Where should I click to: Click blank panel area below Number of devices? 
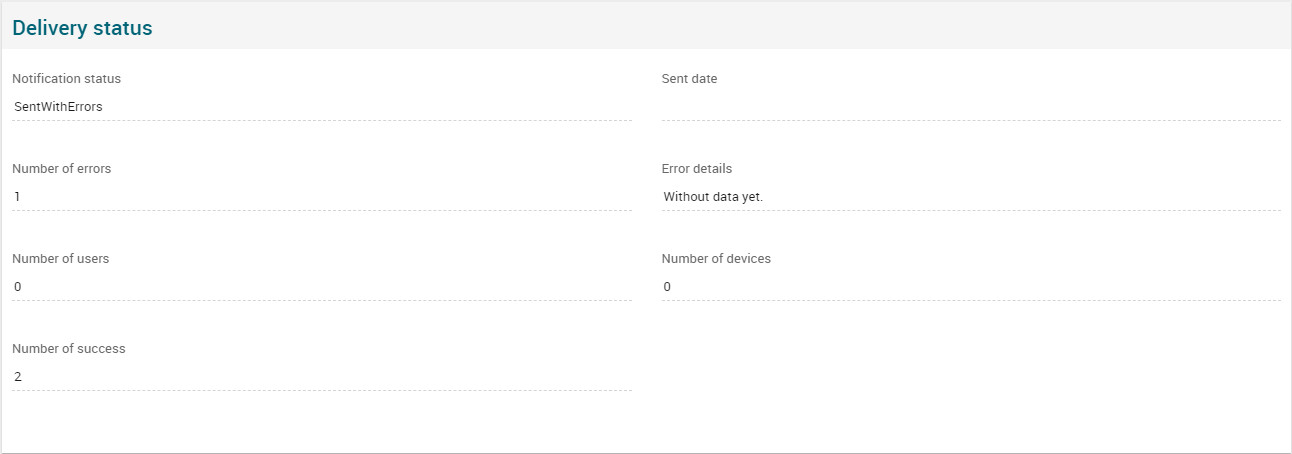click(970, 370)
